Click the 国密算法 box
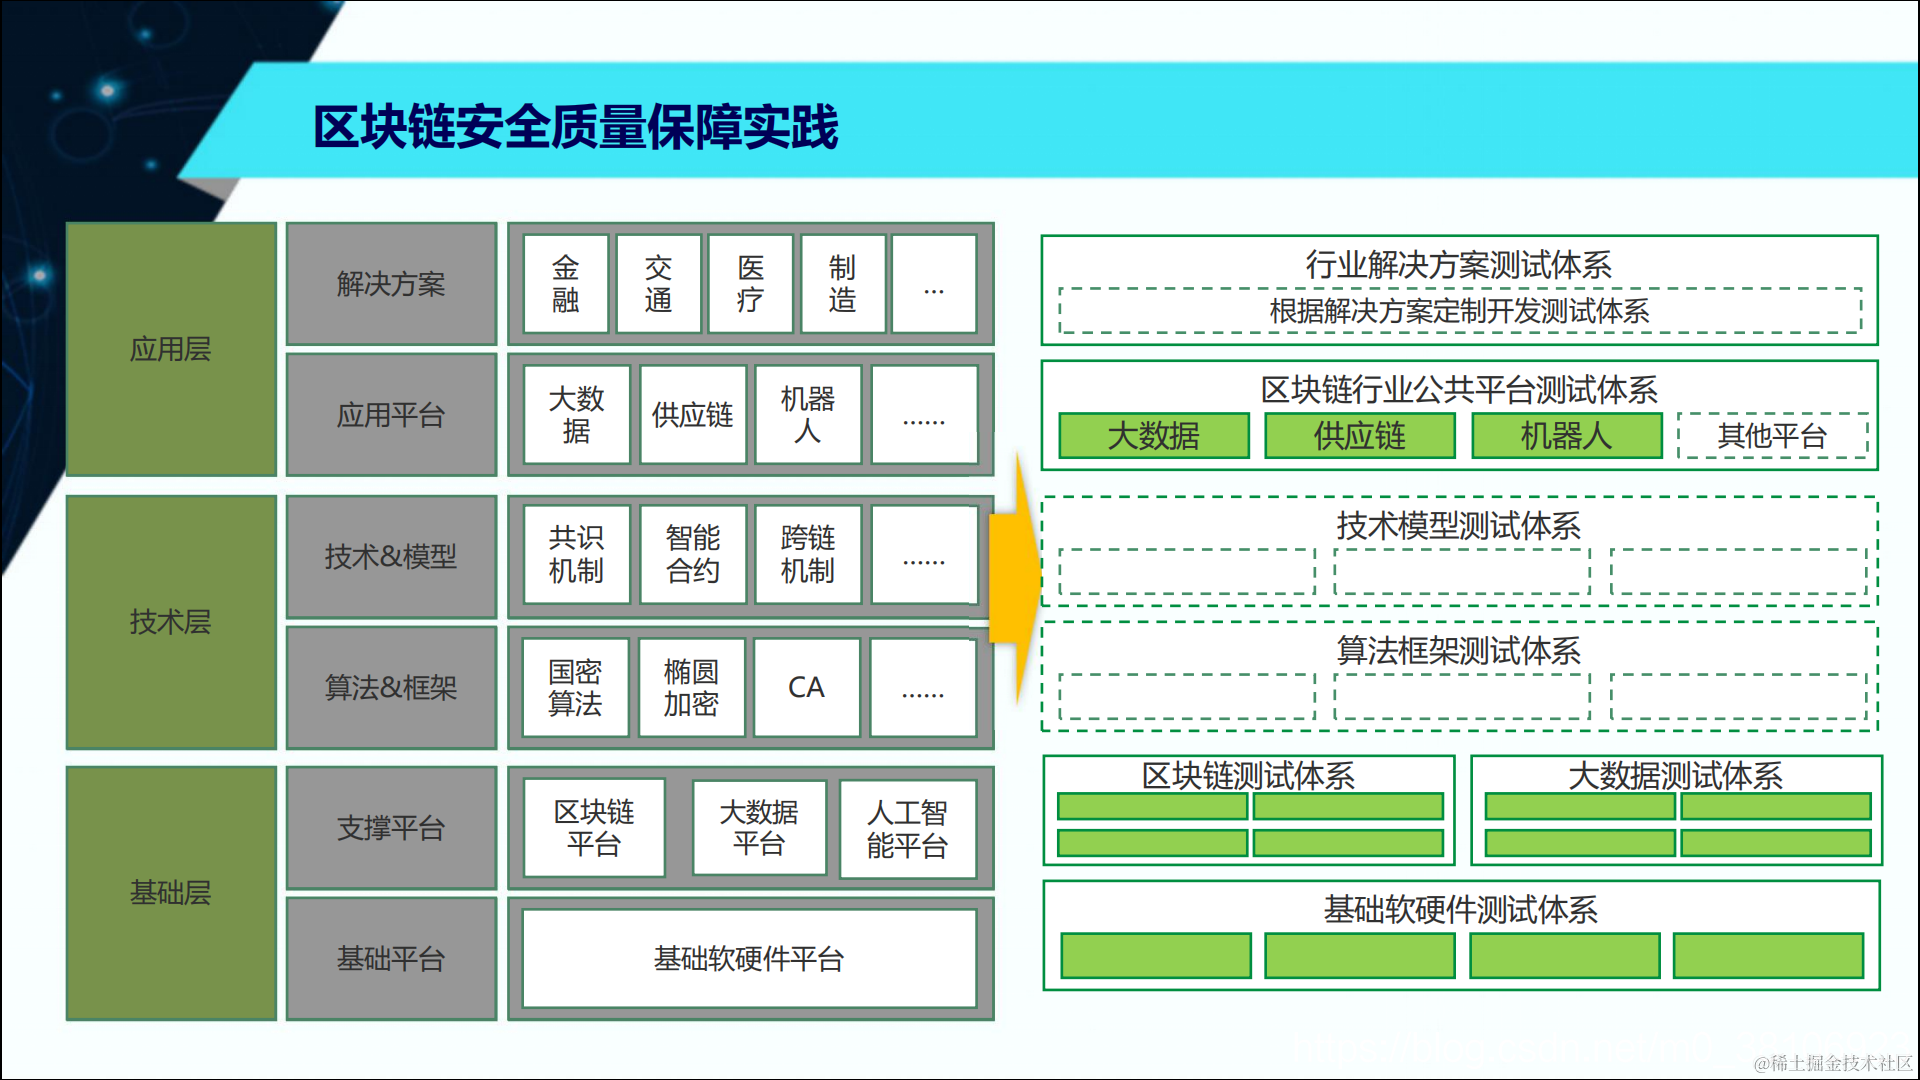 pyautogui.click(x=575, y=687)
